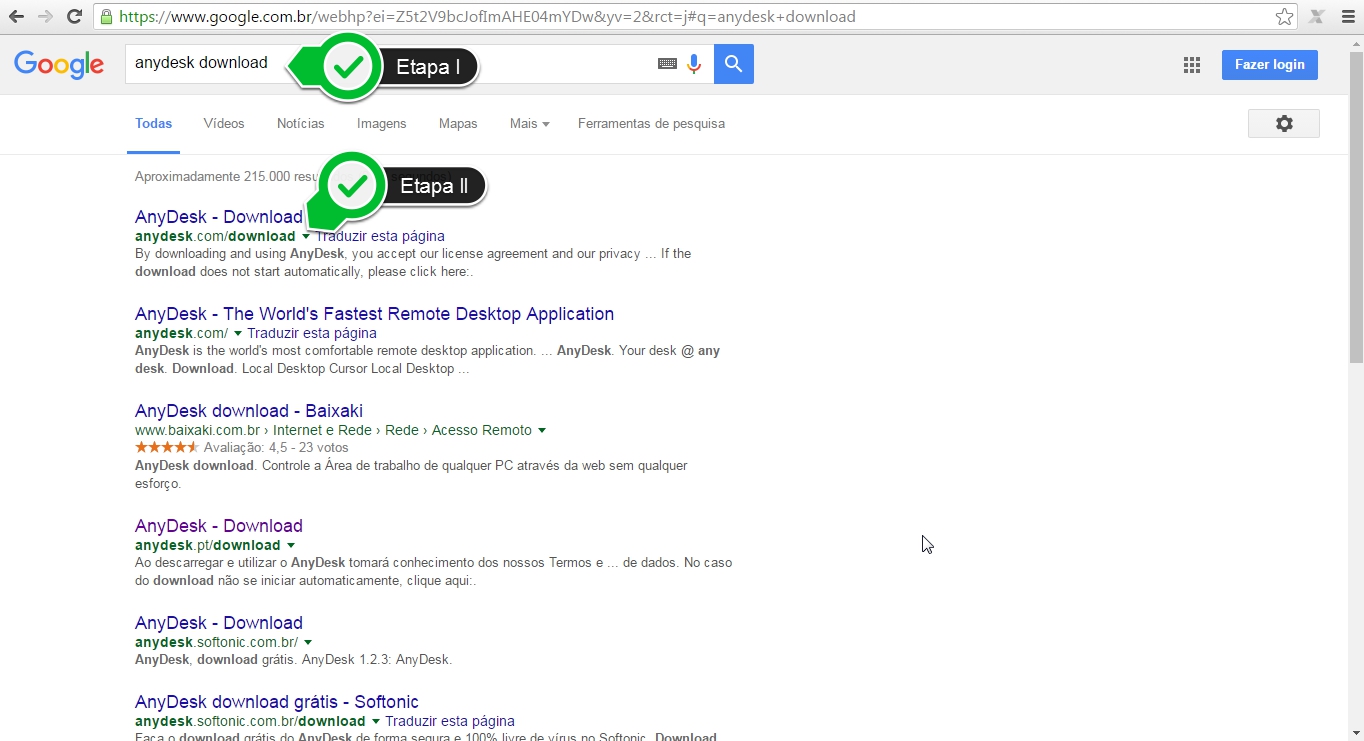1364x741 pixels.
Task: Click the browser address bar URL
Action: pos(487,17)
